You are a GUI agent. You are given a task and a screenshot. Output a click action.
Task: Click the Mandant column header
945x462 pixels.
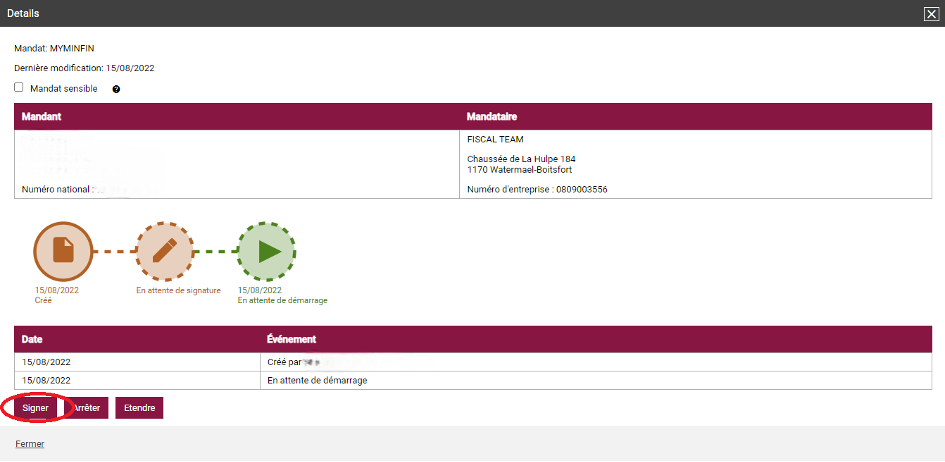(x=42, y=117)
